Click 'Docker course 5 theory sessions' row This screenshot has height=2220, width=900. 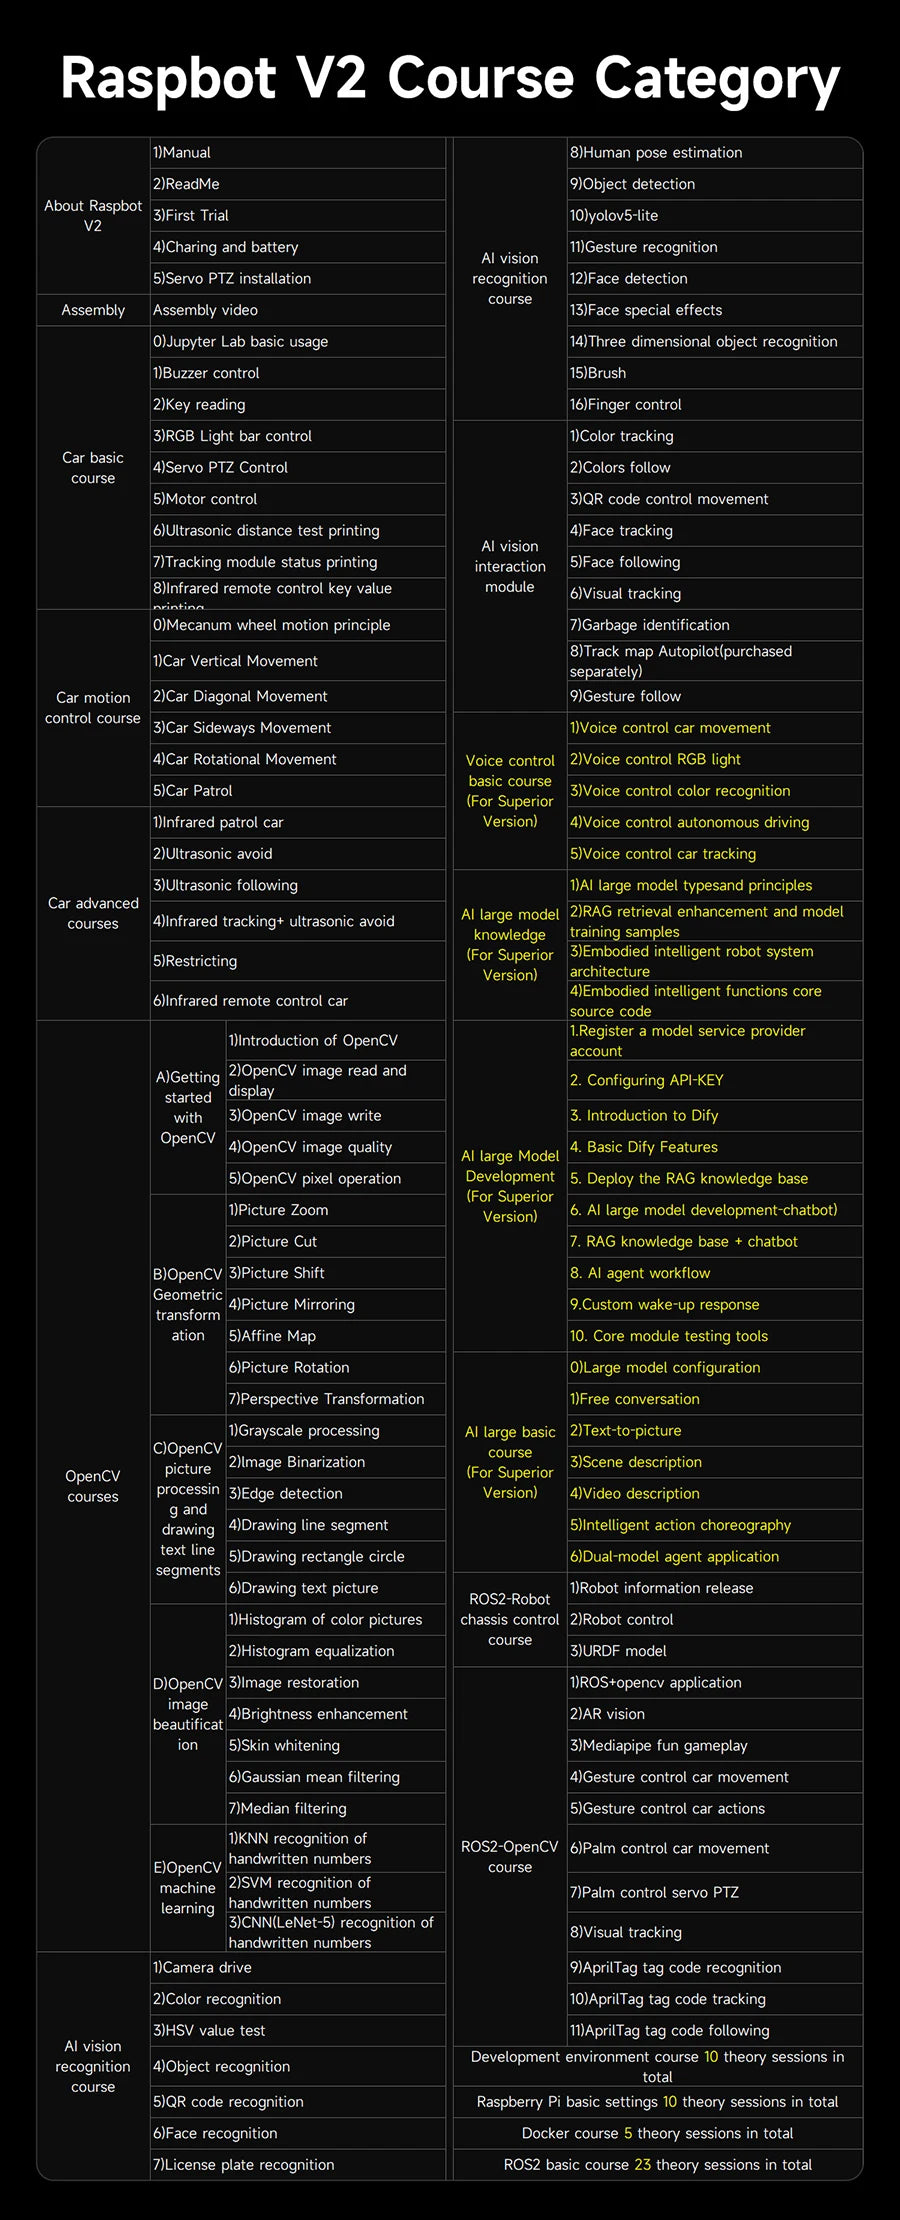(x=657, y=2133)
